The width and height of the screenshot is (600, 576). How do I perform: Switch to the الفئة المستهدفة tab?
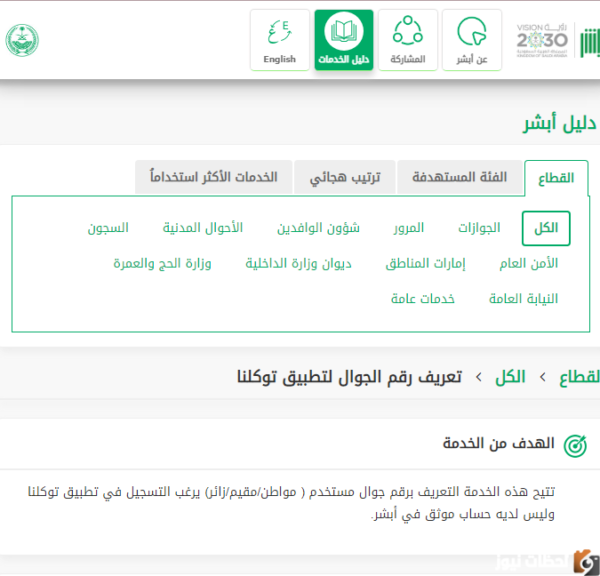coord(460,177)
